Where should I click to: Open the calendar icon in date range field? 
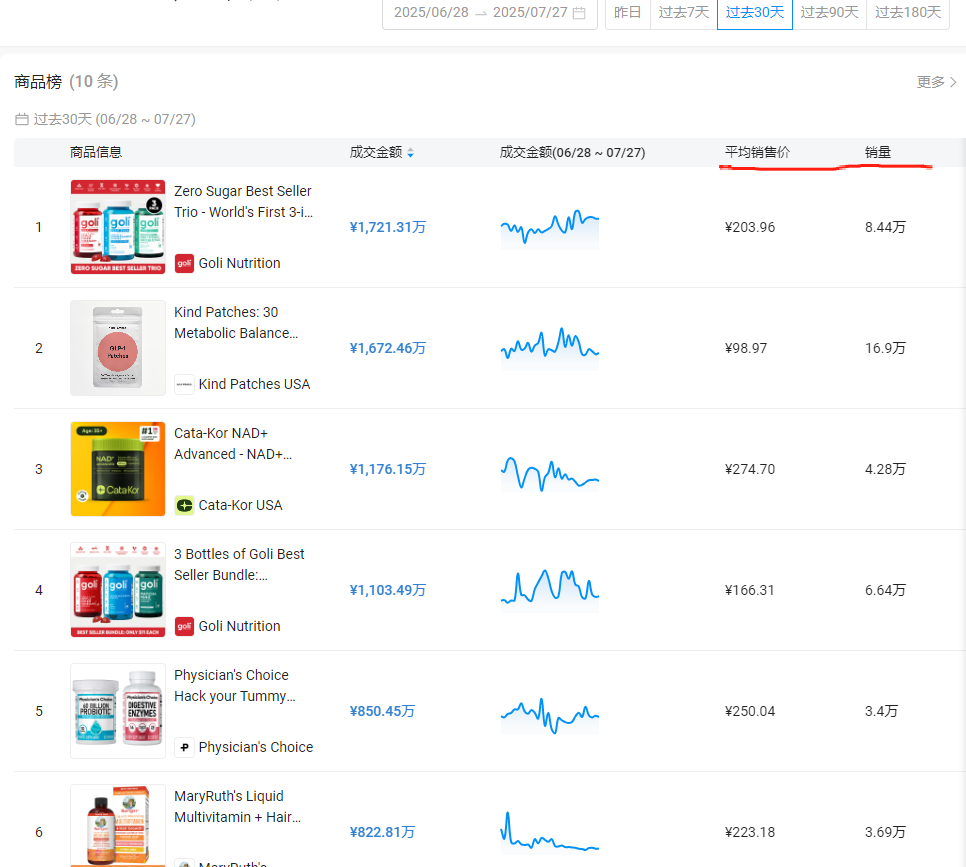tap(578, 13)
